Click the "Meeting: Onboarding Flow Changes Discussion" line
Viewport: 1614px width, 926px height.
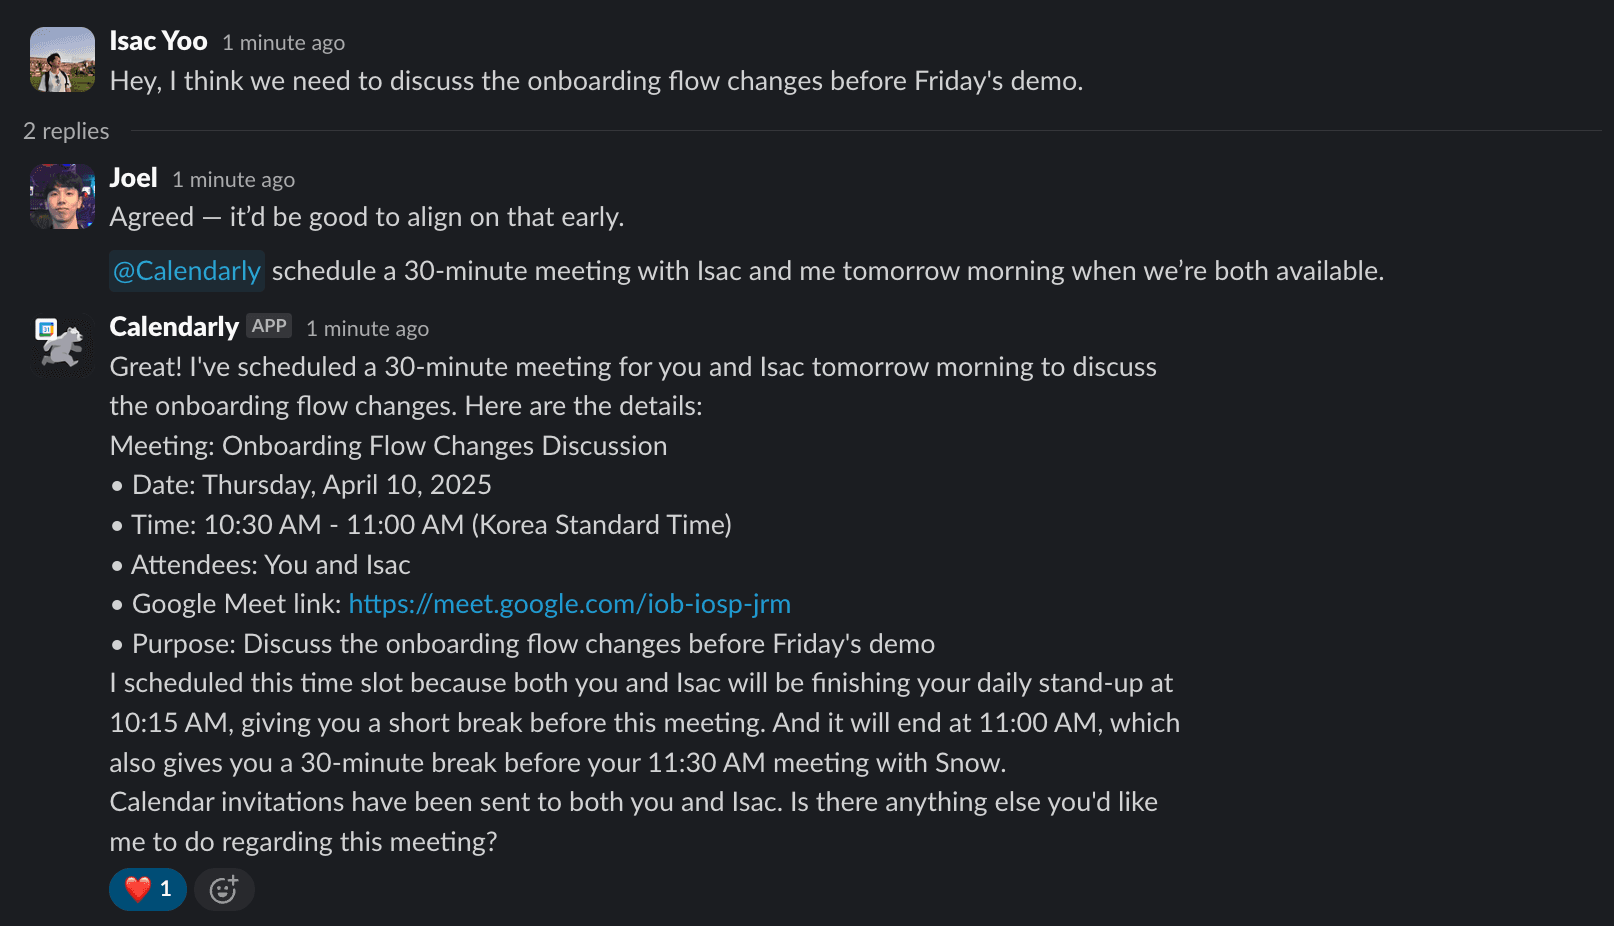(x=388, y=446)
